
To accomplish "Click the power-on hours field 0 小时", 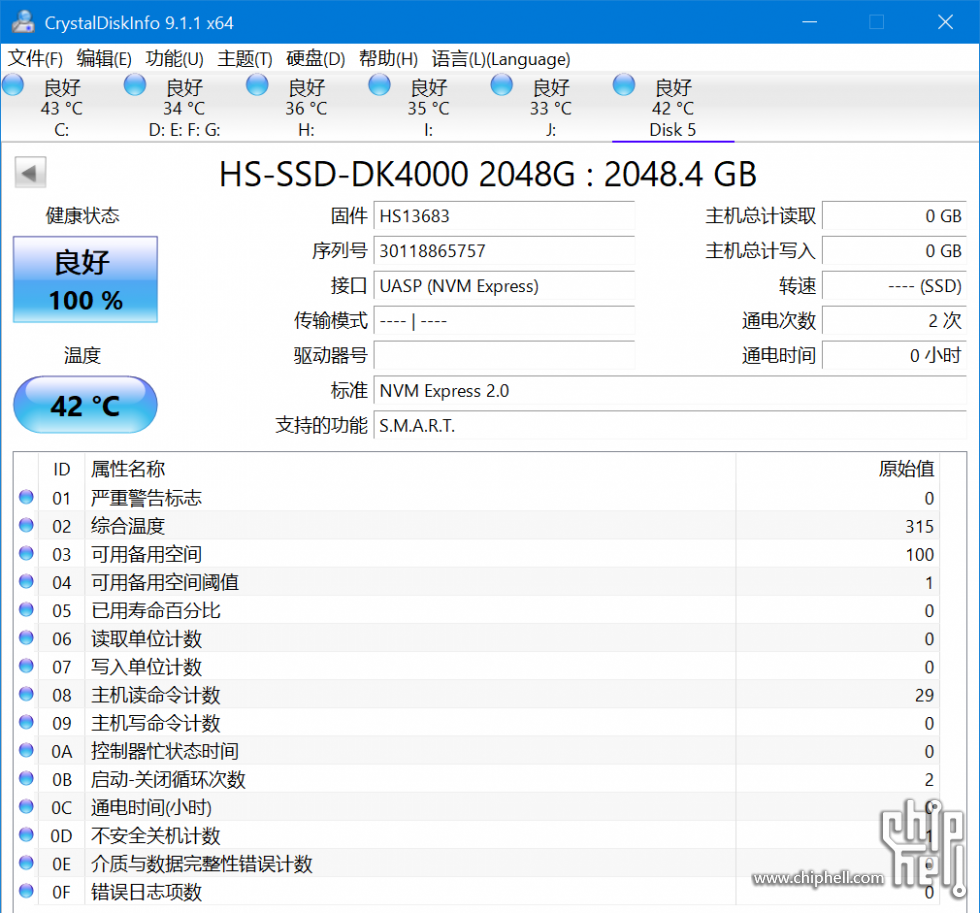I will click(894, 356).
